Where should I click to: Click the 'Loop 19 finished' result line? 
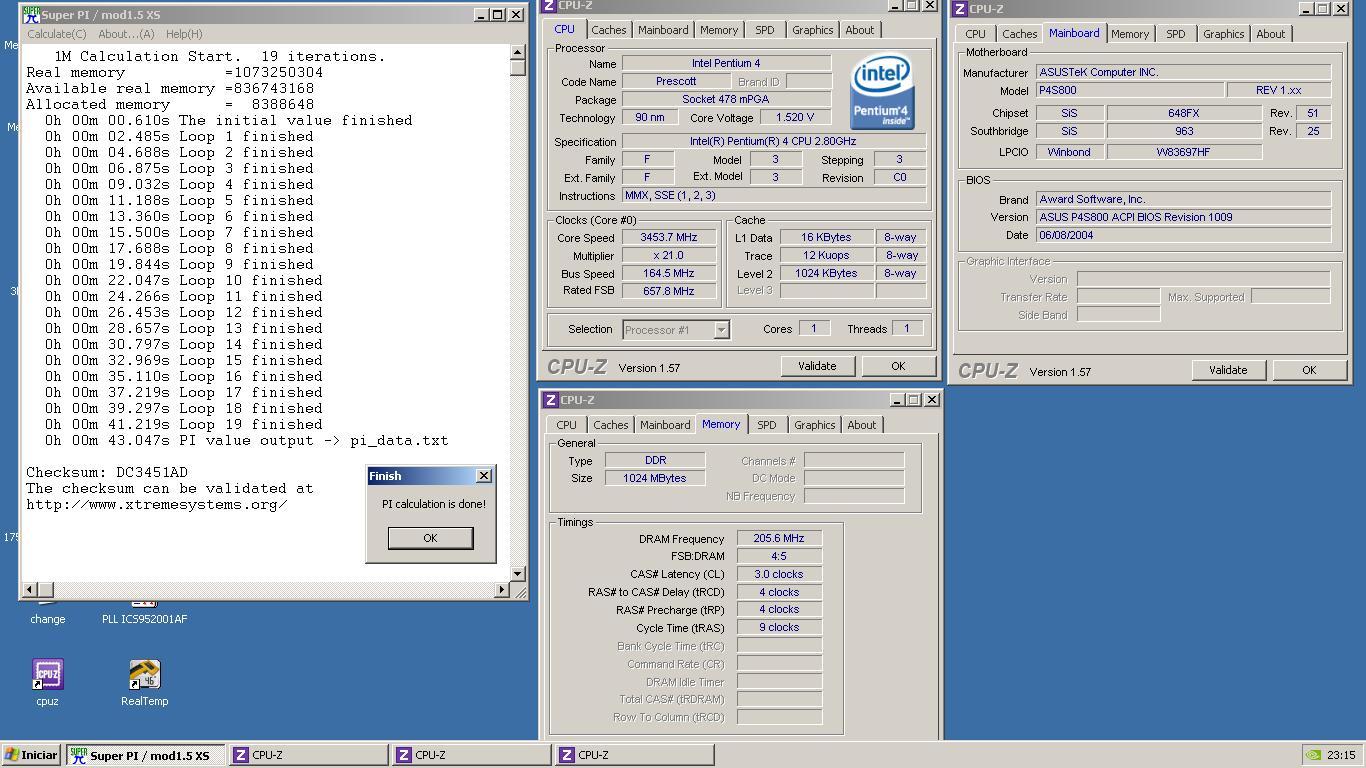click(183, 425)
